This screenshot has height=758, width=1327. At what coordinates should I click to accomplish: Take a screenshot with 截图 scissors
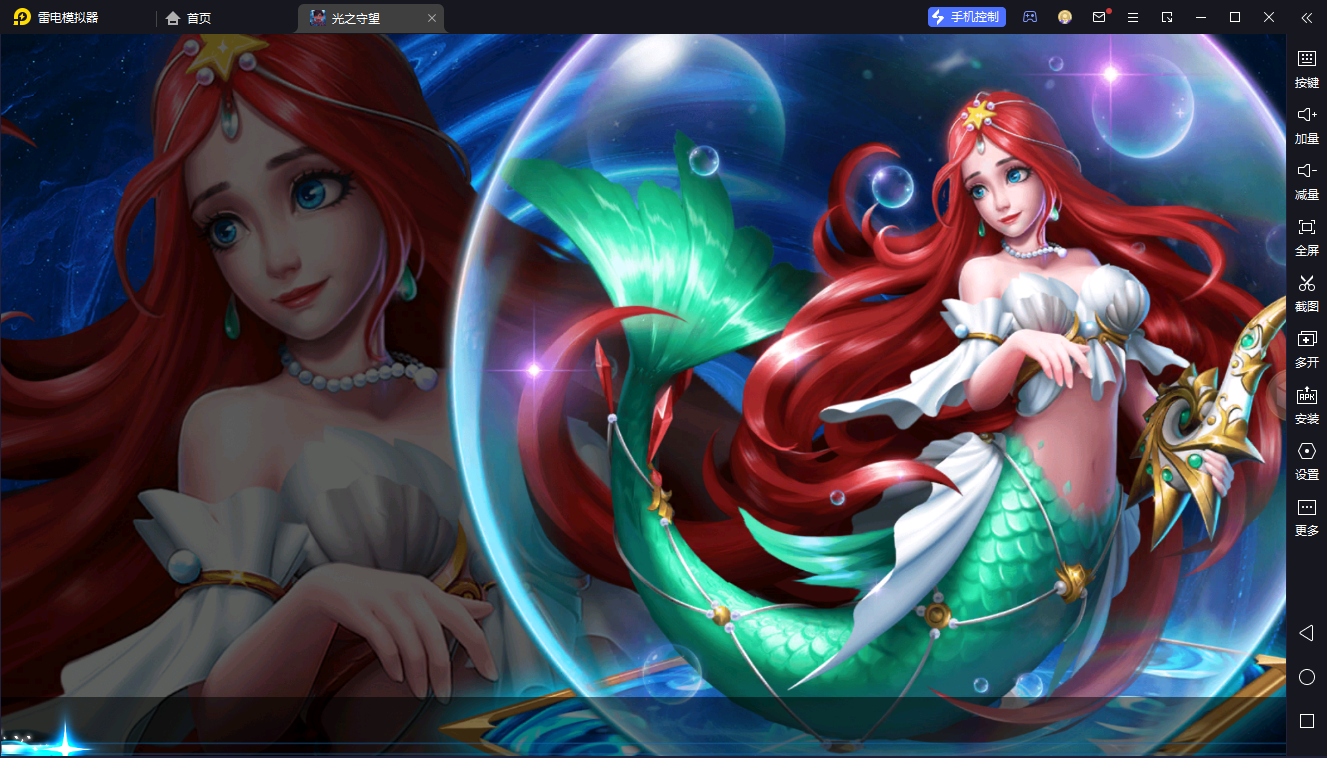coord(1306,293)
